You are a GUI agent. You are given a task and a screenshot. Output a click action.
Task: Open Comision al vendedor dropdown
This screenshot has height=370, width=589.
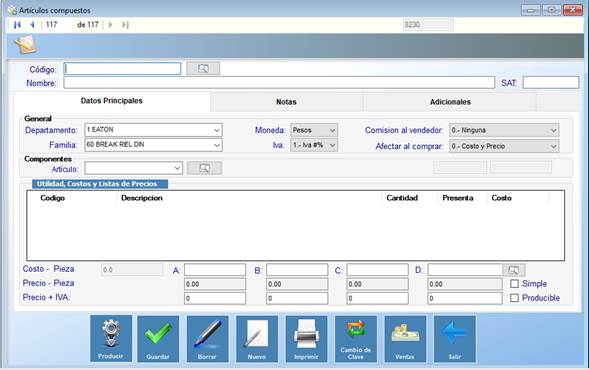point(553,130)
